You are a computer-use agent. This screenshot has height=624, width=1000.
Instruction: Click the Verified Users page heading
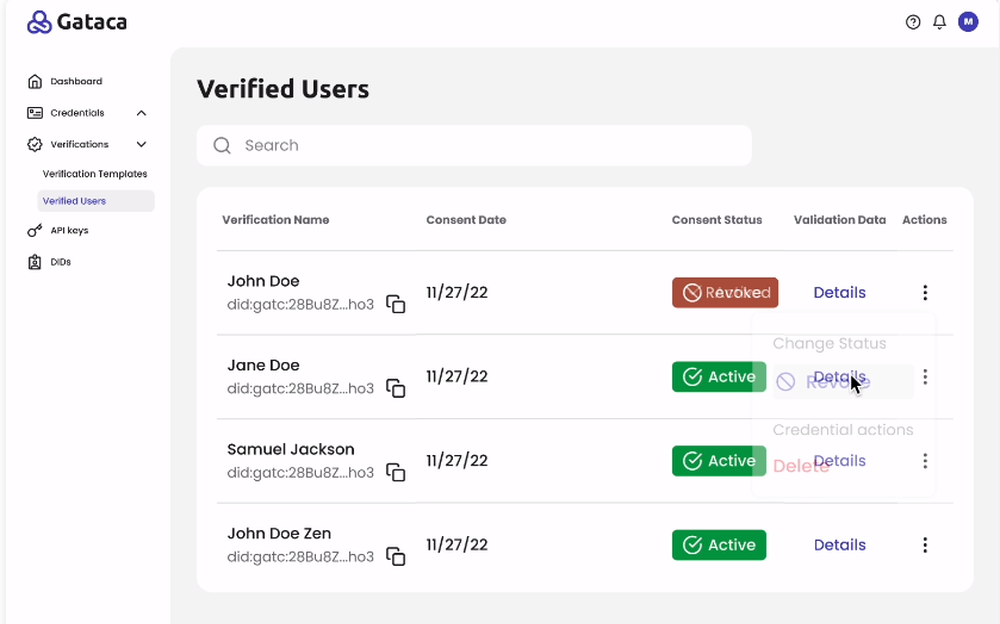pos(283,89)
